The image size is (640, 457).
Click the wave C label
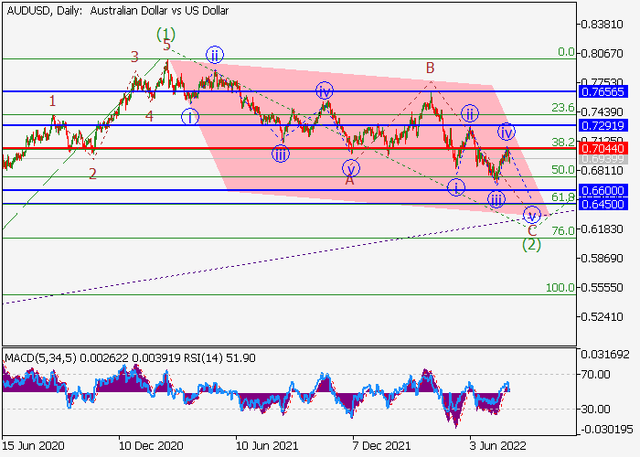532,230
